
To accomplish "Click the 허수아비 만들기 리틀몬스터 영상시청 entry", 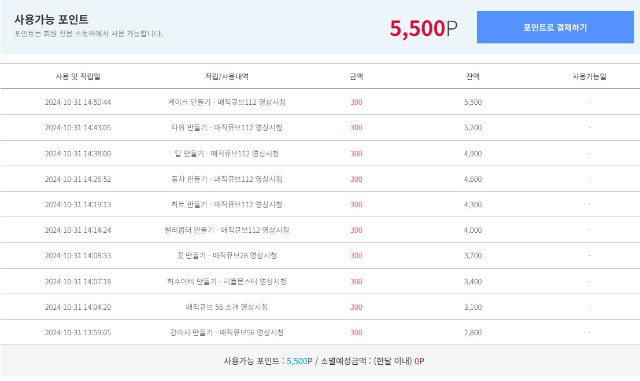I will pyautogui.click(x=227, y=281).
